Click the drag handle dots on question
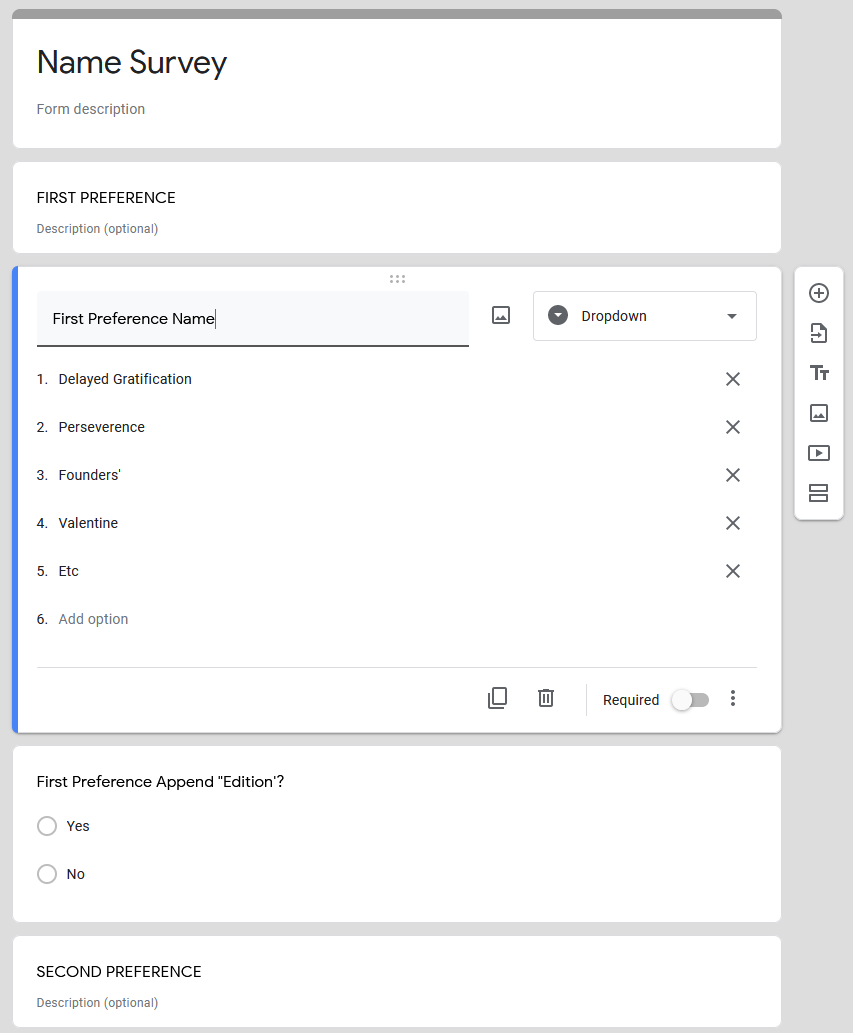853x1033 pixels. tap(397, 279)
